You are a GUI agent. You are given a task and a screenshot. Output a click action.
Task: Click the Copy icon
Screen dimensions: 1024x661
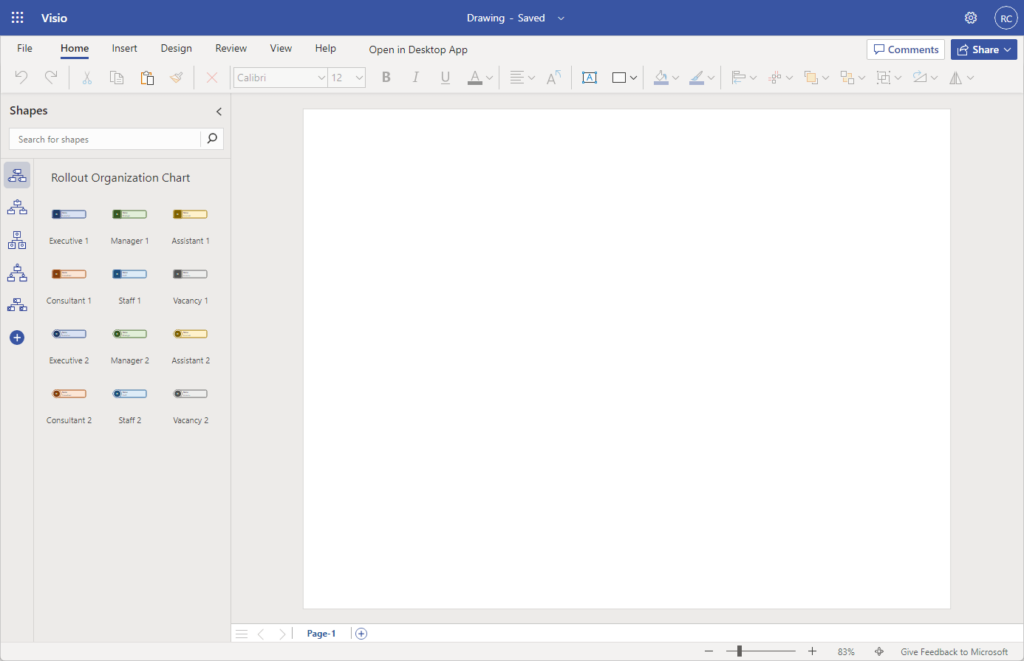[117, 78]
